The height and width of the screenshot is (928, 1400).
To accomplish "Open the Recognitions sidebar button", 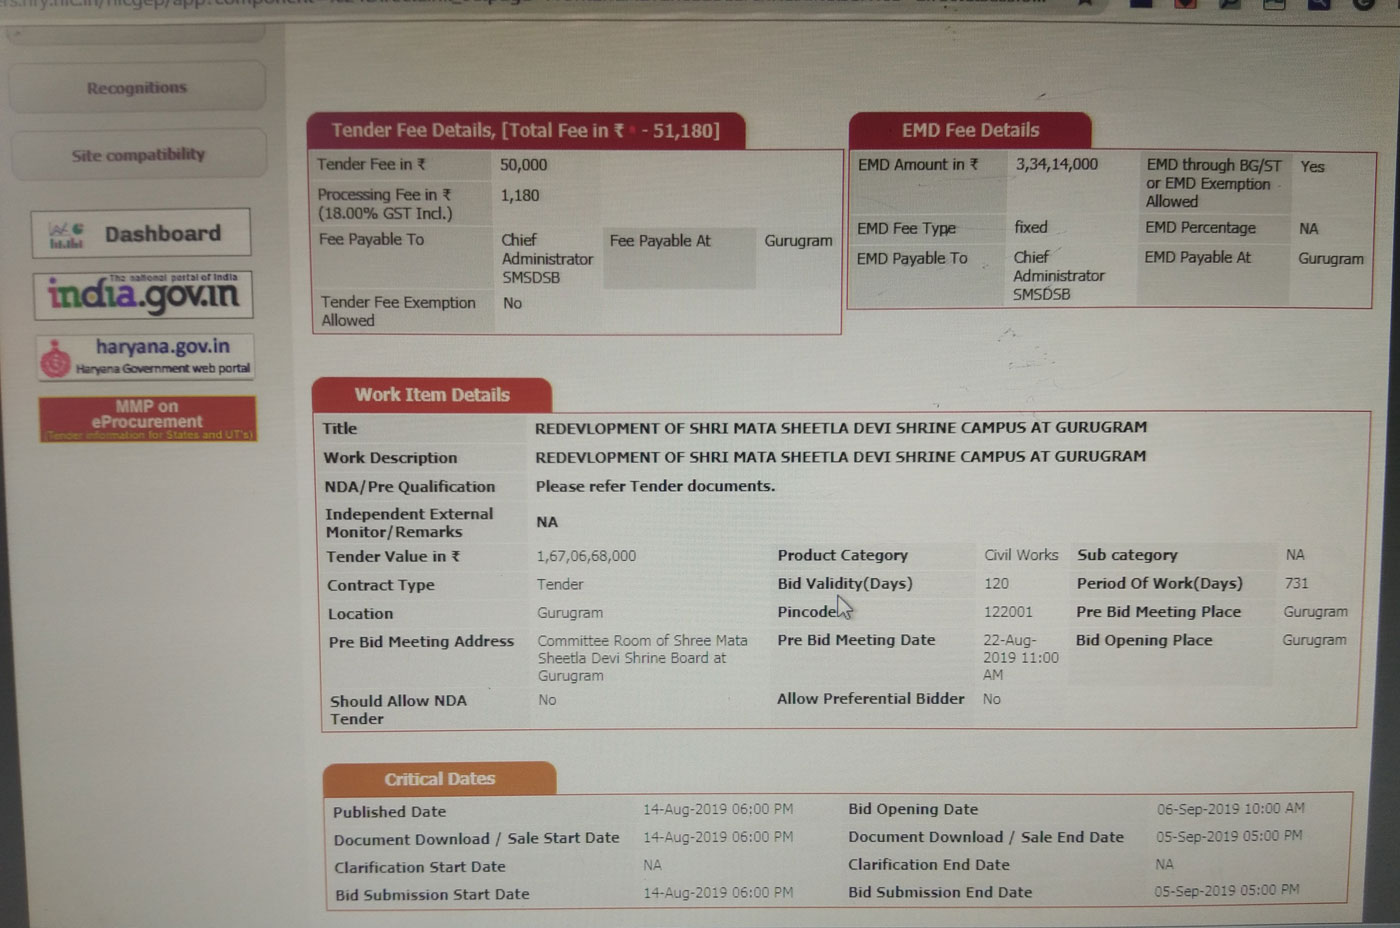I will 137,88.
